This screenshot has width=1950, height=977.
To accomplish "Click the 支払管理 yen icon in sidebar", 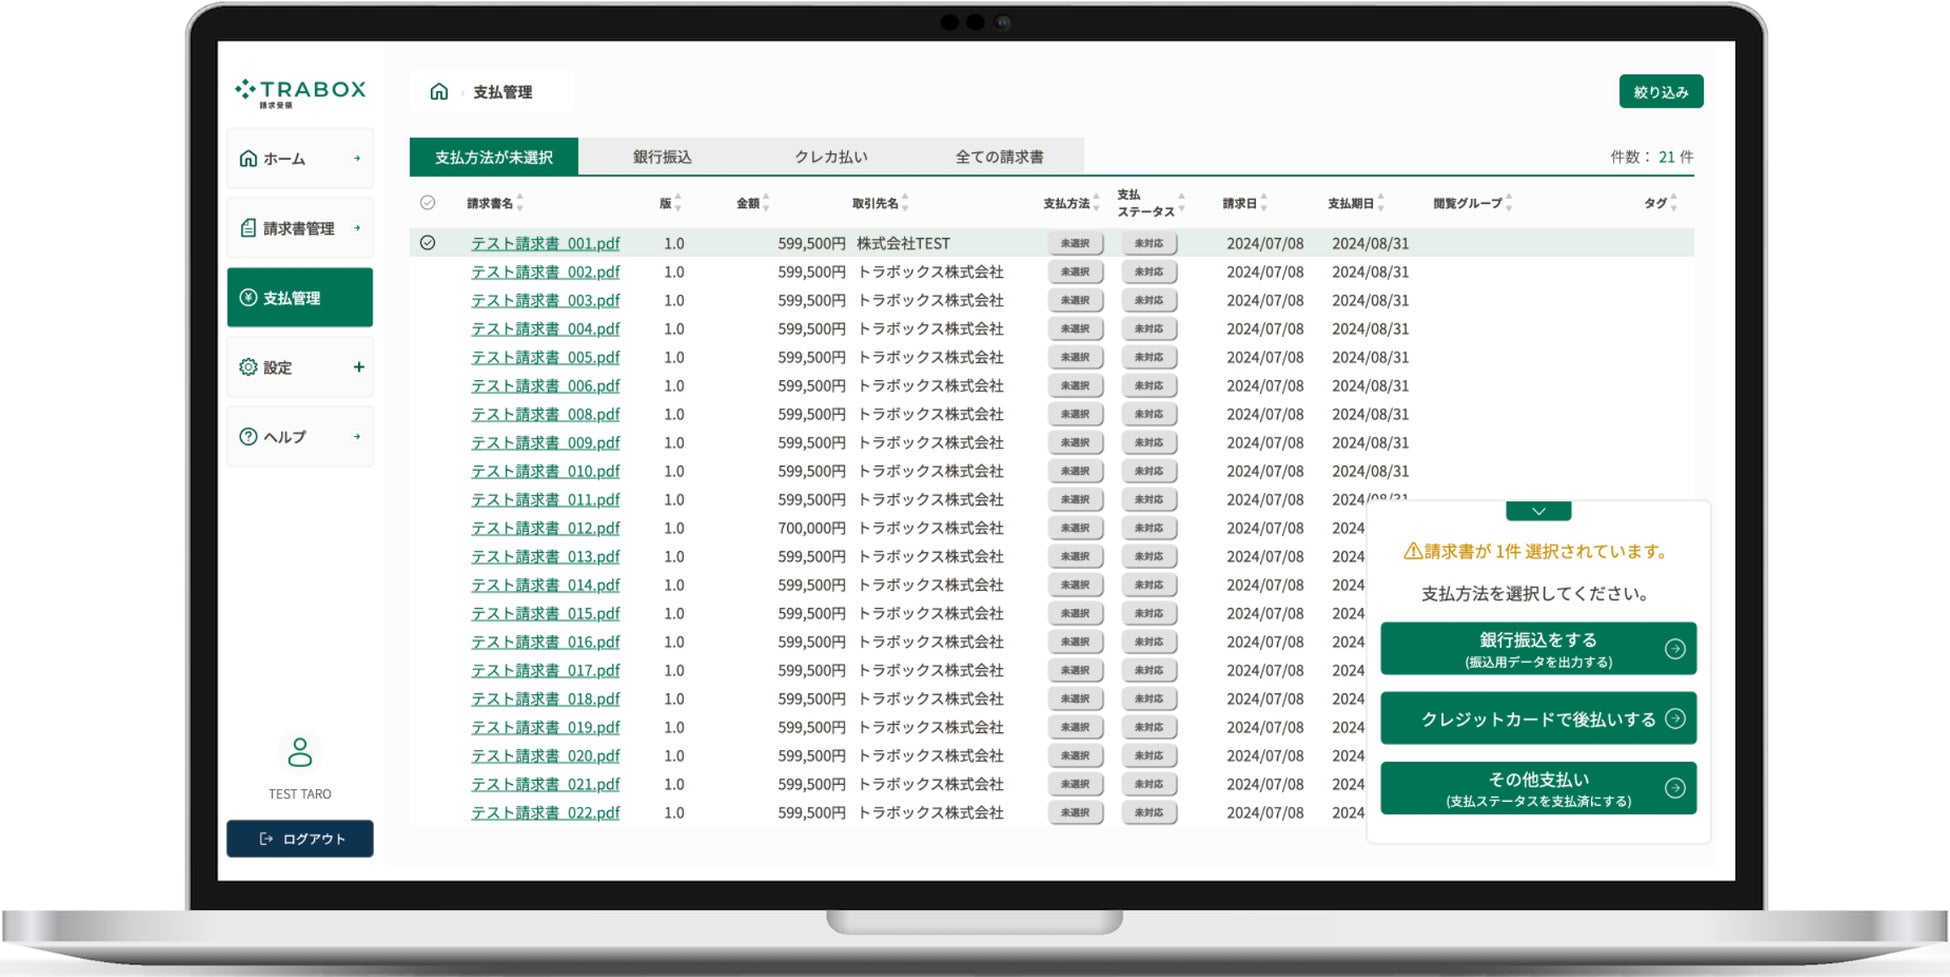I will (248, 298).
